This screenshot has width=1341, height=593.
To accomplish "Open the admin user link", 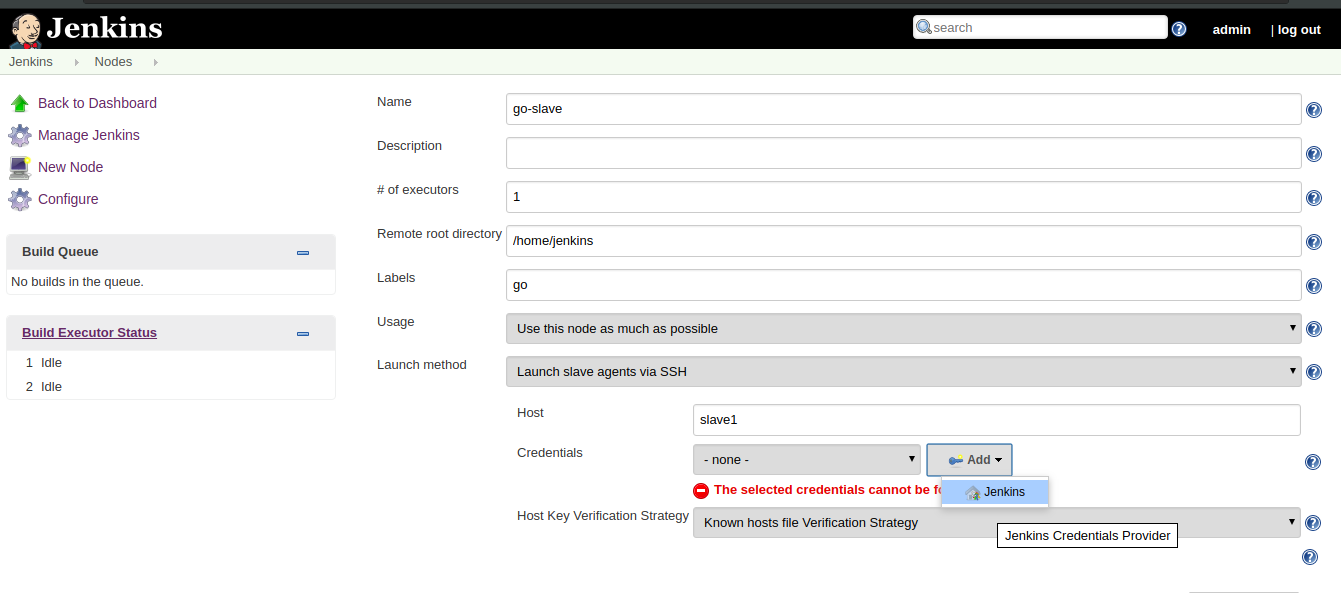I will [x=1232, y=30].
